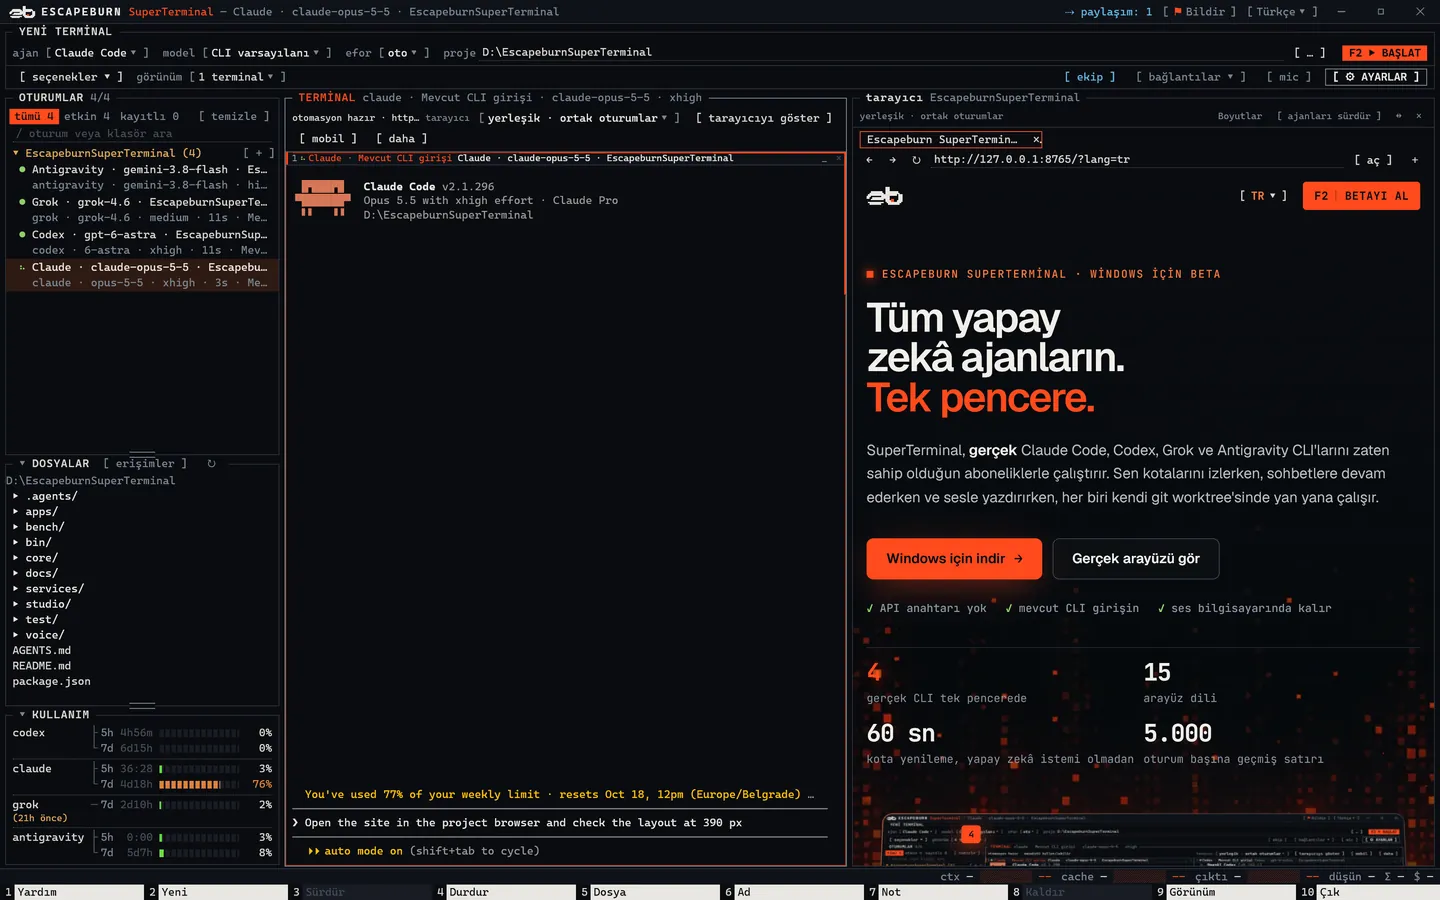The width and height of the screenshot is (1440, 900).
Task: Add a new browser tab with plus
Action: pyautogui.click(x=1415, y=160)
